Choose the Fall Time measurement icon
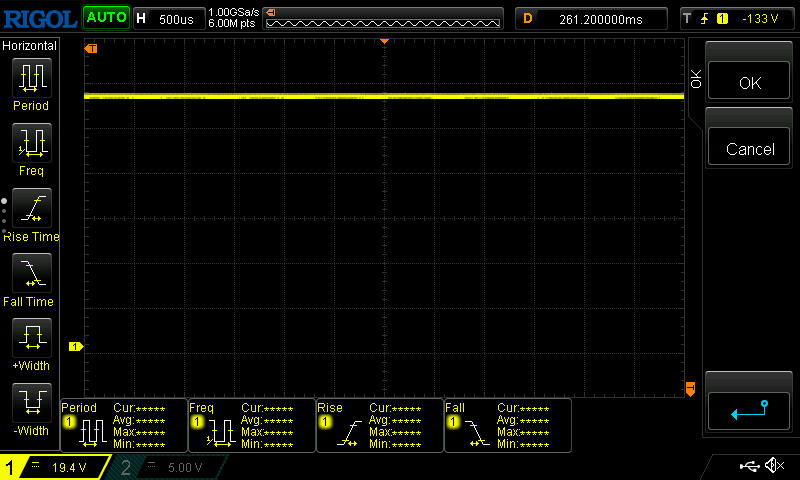 click(30, 274)
